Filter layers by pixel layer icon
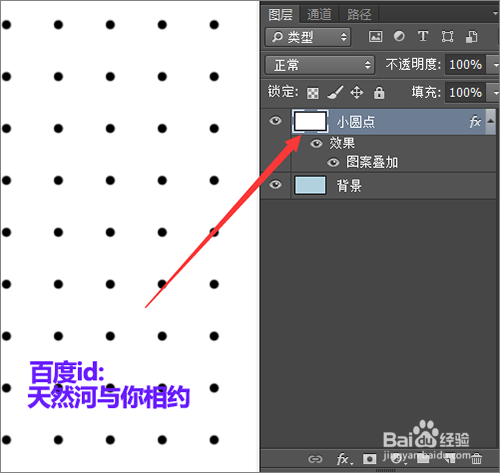500x473 pixels. click(376, 36)
